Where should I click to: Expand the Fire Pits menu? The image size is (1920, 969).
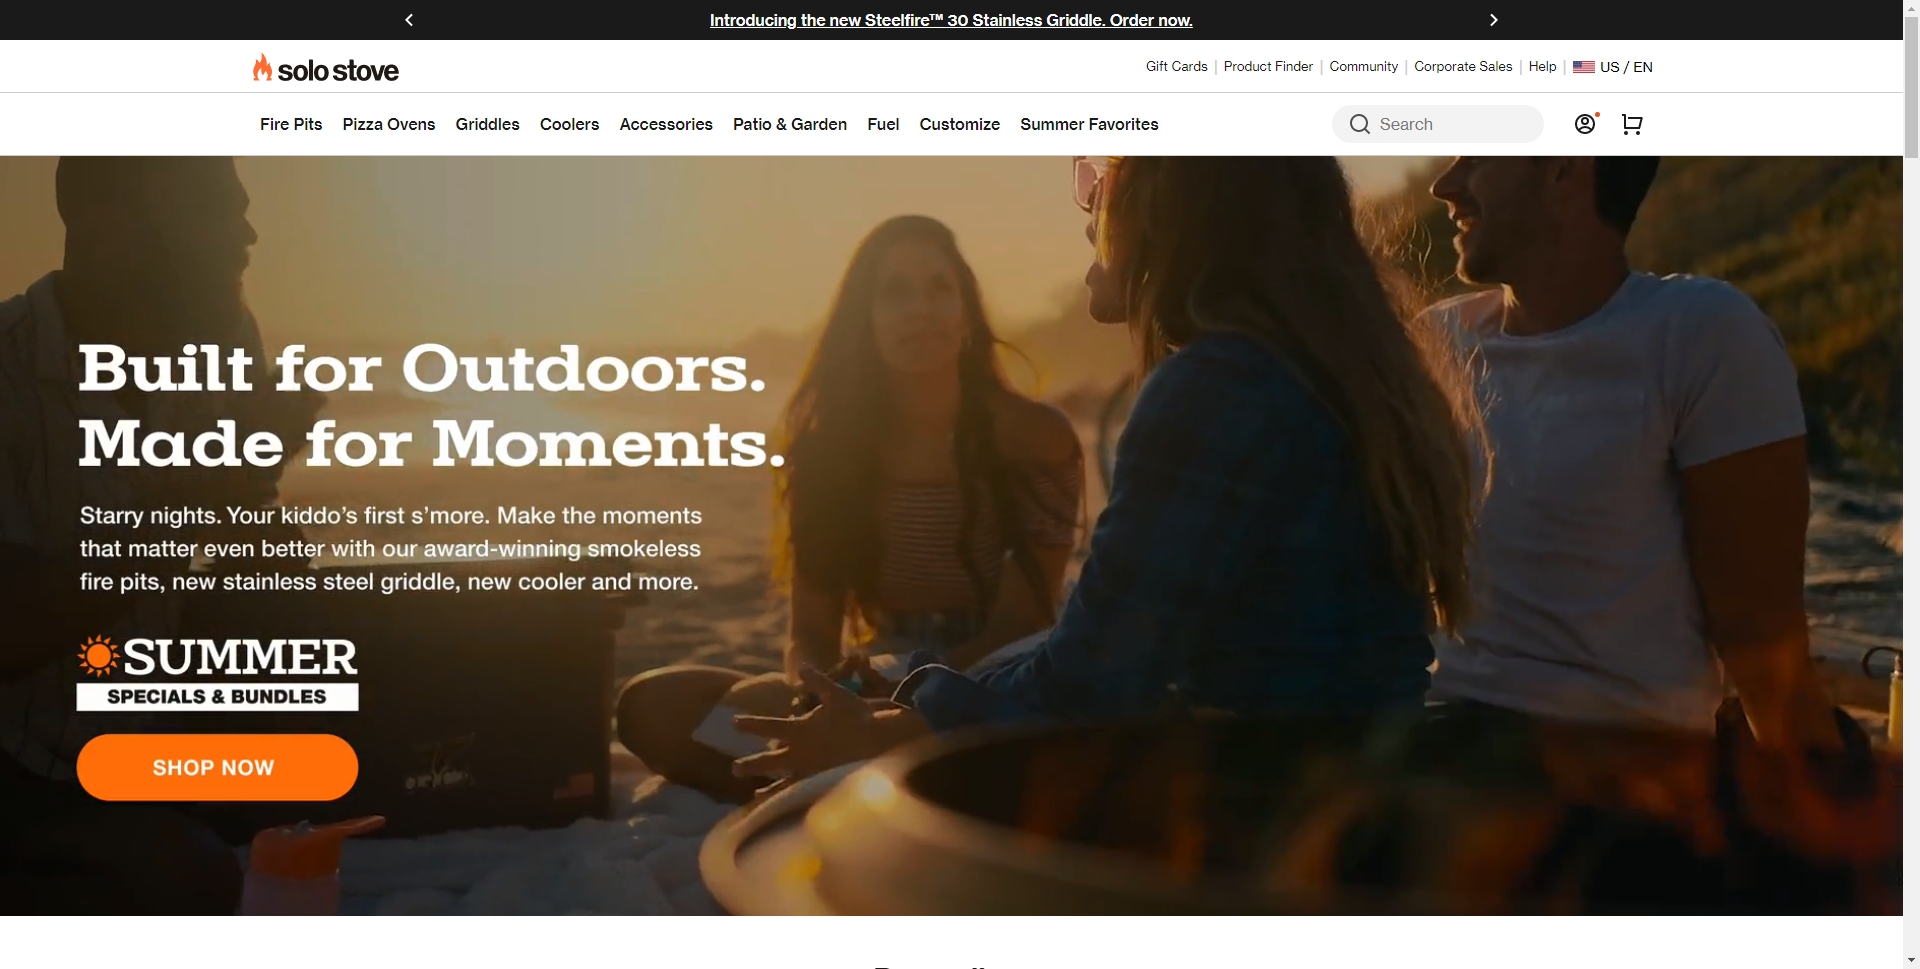point(291,124)
